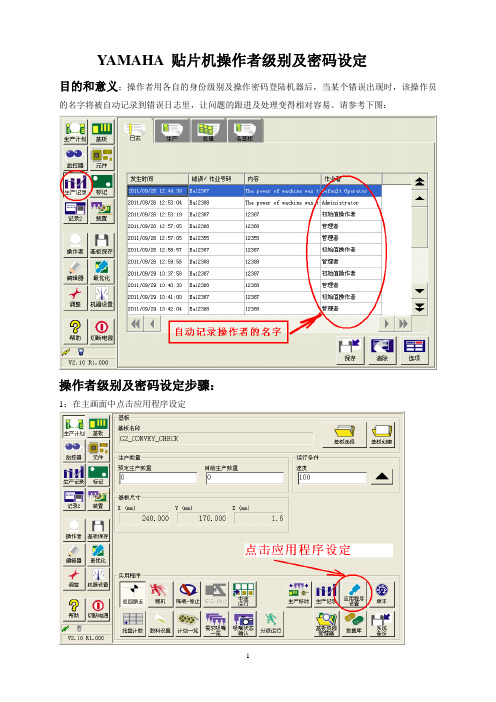Click 基板保存 floppy icon in upper screenshot
Image resolution: width=496 pixels, height=702 pixels.
pyautogui.click(x=102, y=244)
